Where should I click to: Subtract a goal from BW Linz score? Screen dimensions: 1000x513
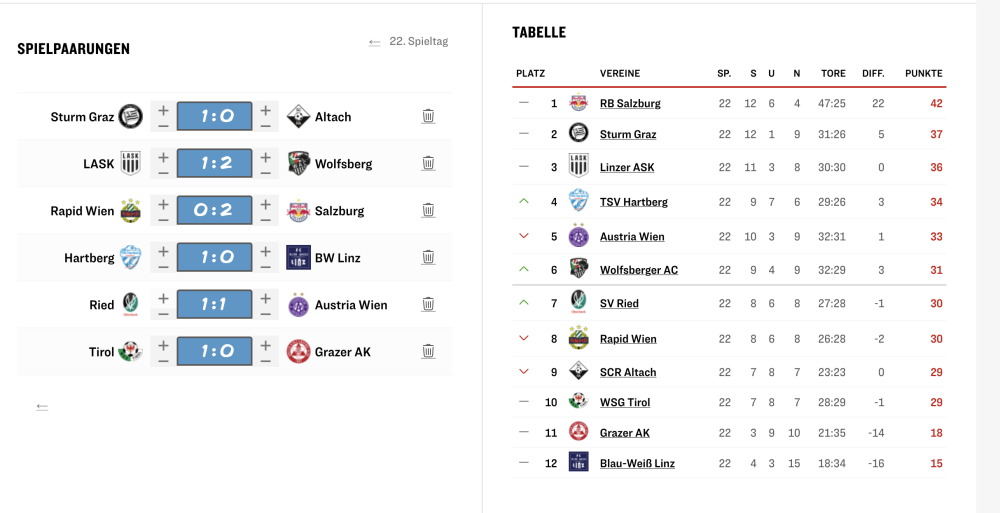265,266
